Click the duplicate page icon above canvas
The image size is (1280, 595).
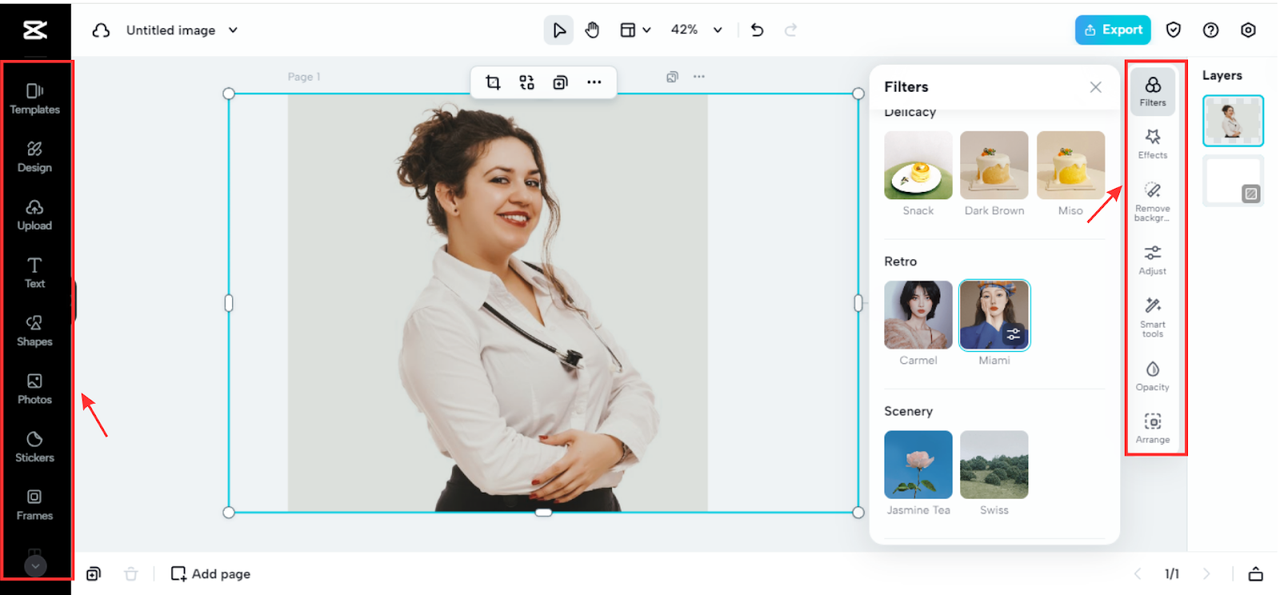point(673,76)
